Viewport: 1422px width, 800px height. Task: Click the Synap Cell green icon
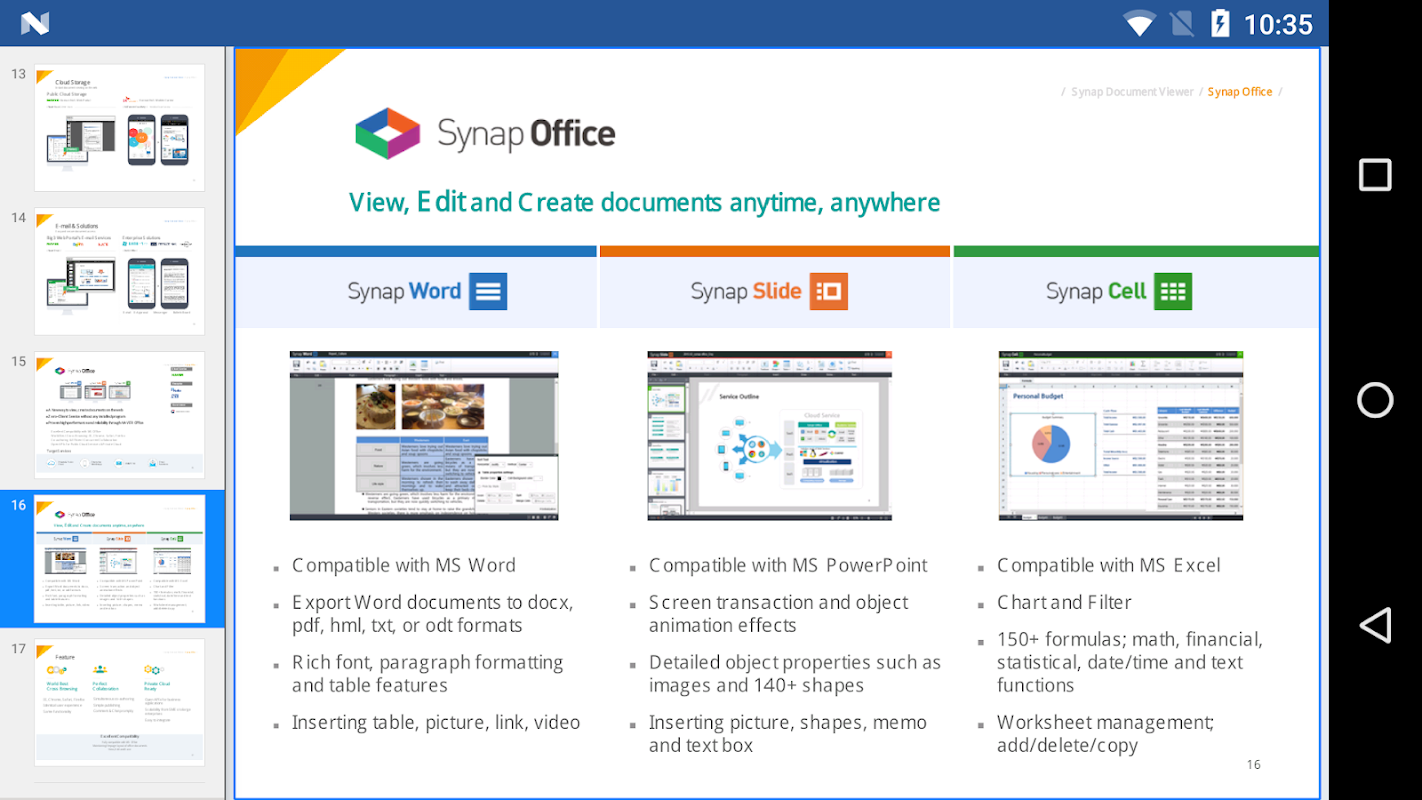click(1173, 291)
